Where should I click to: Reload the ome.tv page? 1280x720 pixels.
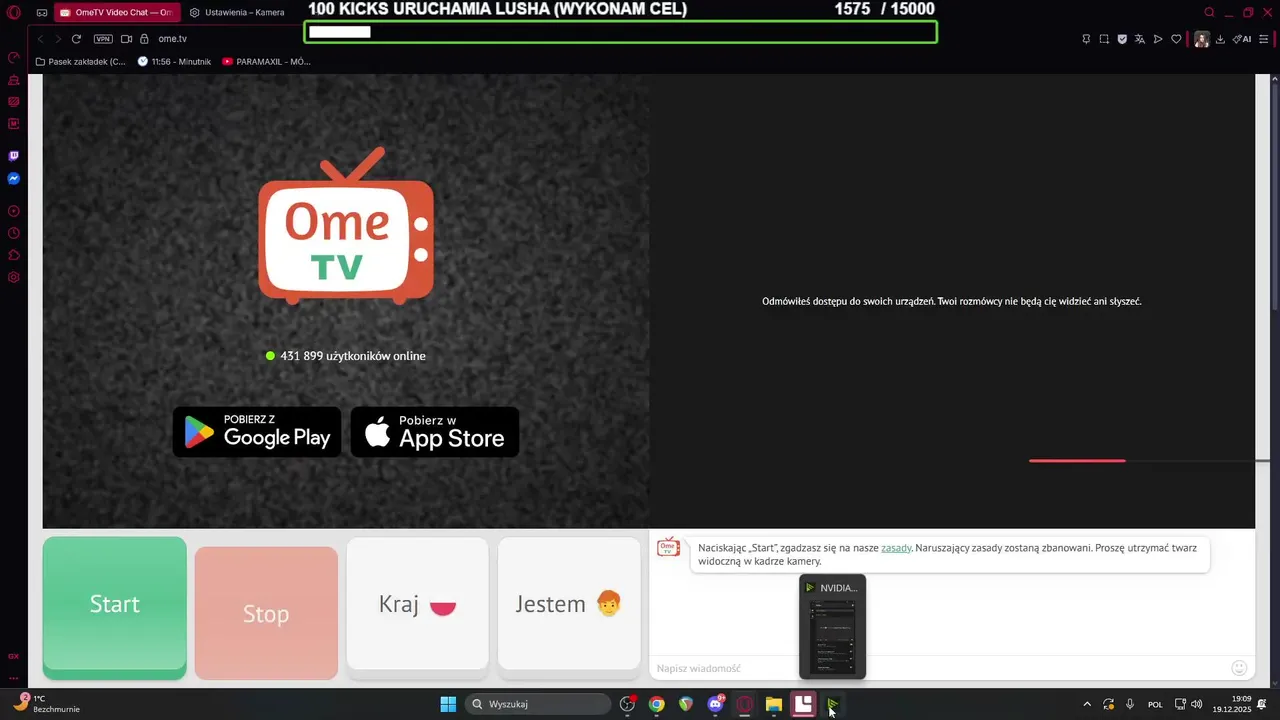coord(76,39)
